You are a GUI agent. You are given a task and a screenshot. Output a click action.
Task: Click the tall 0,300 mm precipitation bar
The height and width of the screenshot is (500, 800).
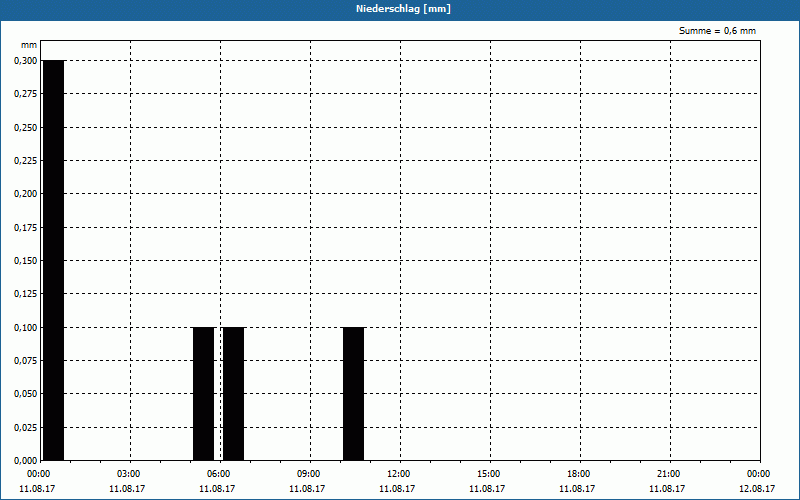[x=54, y=260]
